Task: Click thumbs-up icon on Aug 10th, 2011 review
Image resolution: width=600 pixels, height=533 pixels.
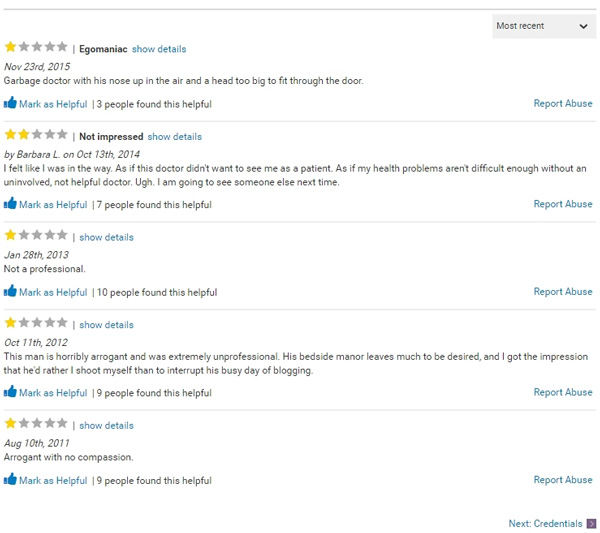Action: coord(10,480)
